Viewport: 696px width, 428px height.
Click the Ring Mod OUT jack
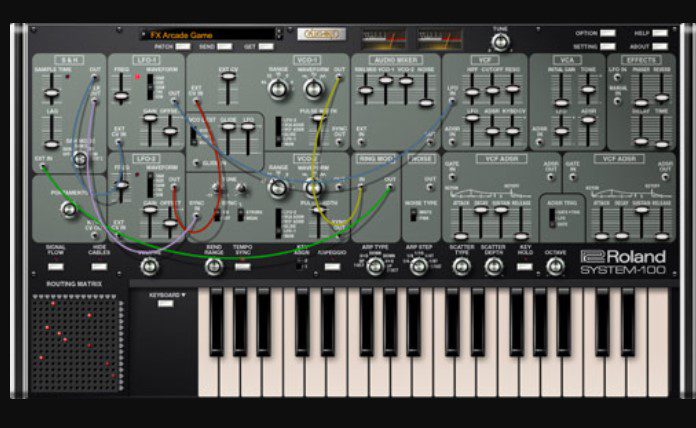pyautogui.click(x=390, y=187)
